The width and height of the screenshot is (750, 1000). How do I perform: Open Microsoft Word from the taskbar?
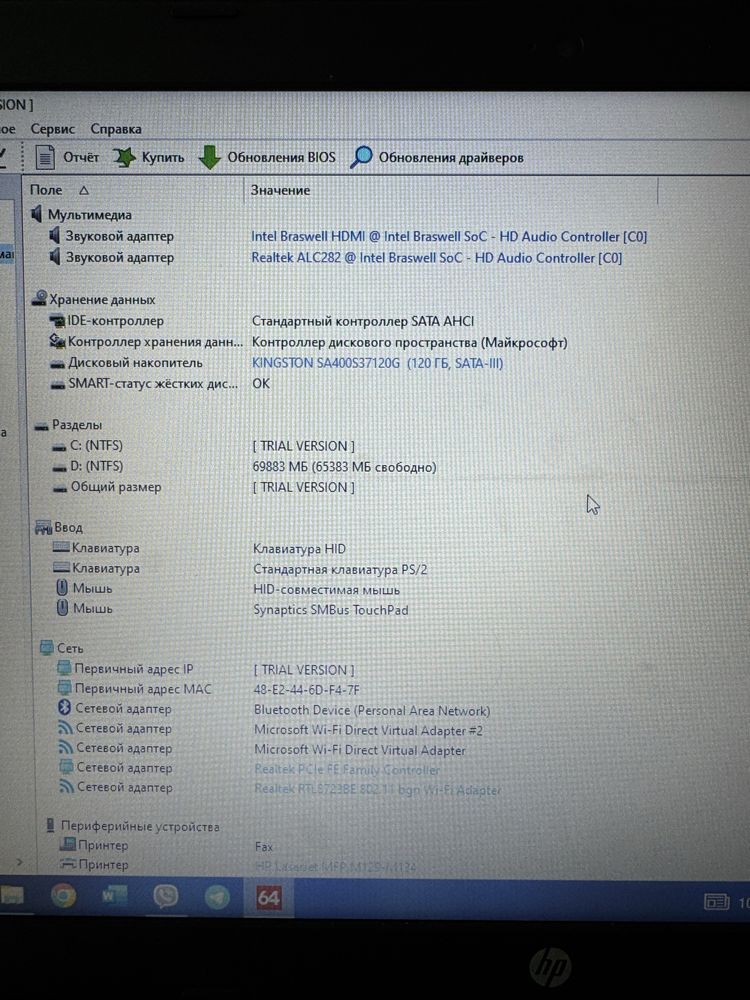pyautogui.click(x=115, y=896)
